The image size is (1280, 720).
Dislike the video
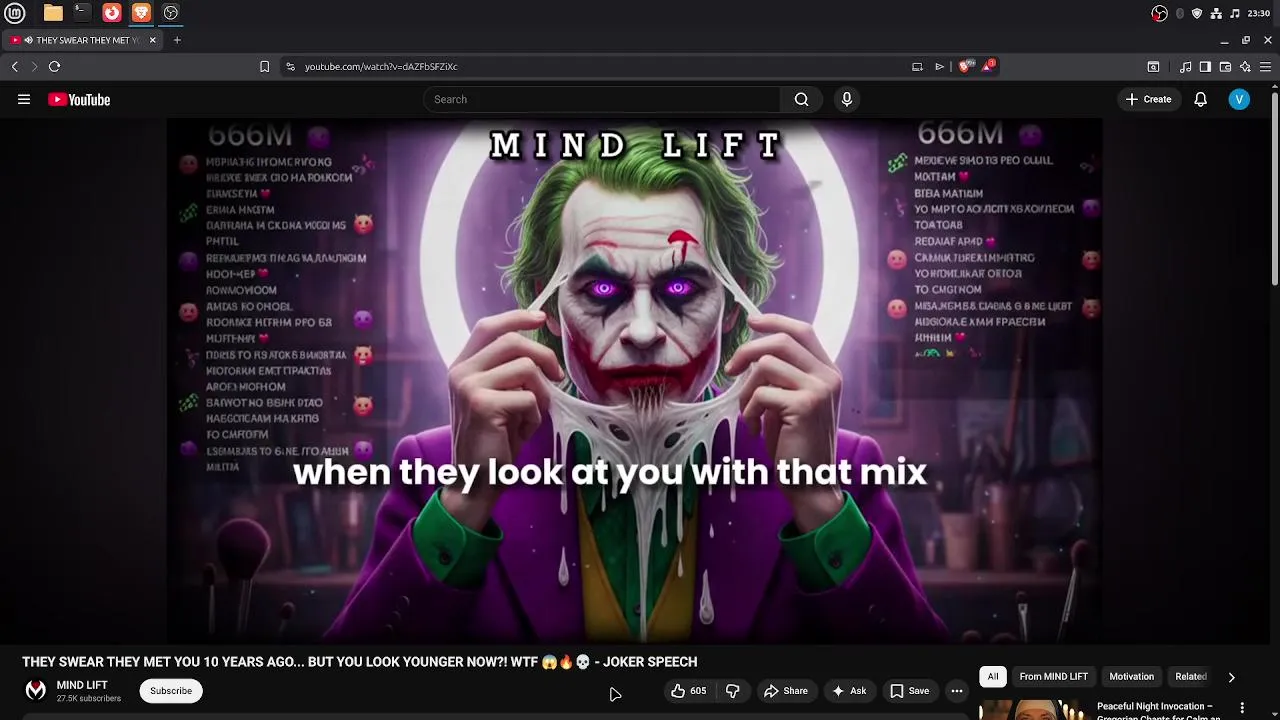click(x=732, y=691)
